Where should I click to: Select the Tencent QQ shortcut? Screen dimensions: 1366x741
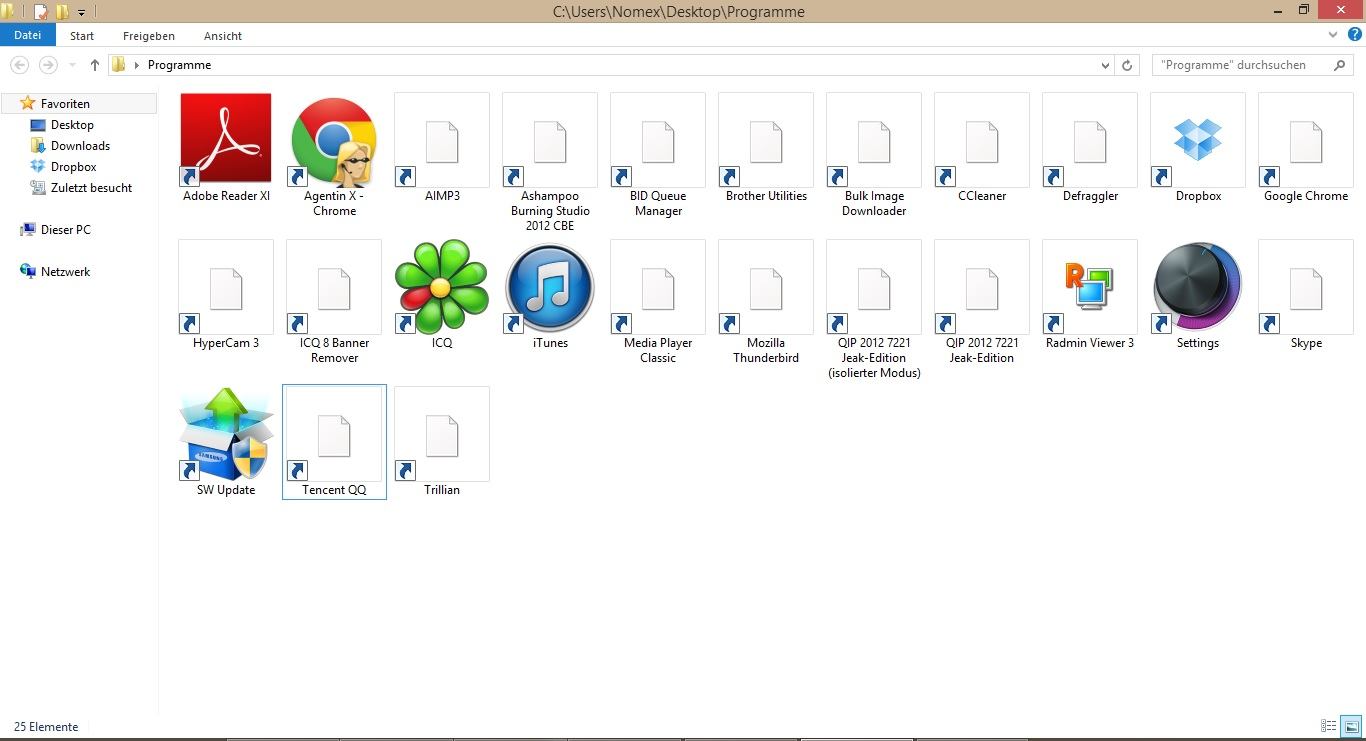(334, 442)
